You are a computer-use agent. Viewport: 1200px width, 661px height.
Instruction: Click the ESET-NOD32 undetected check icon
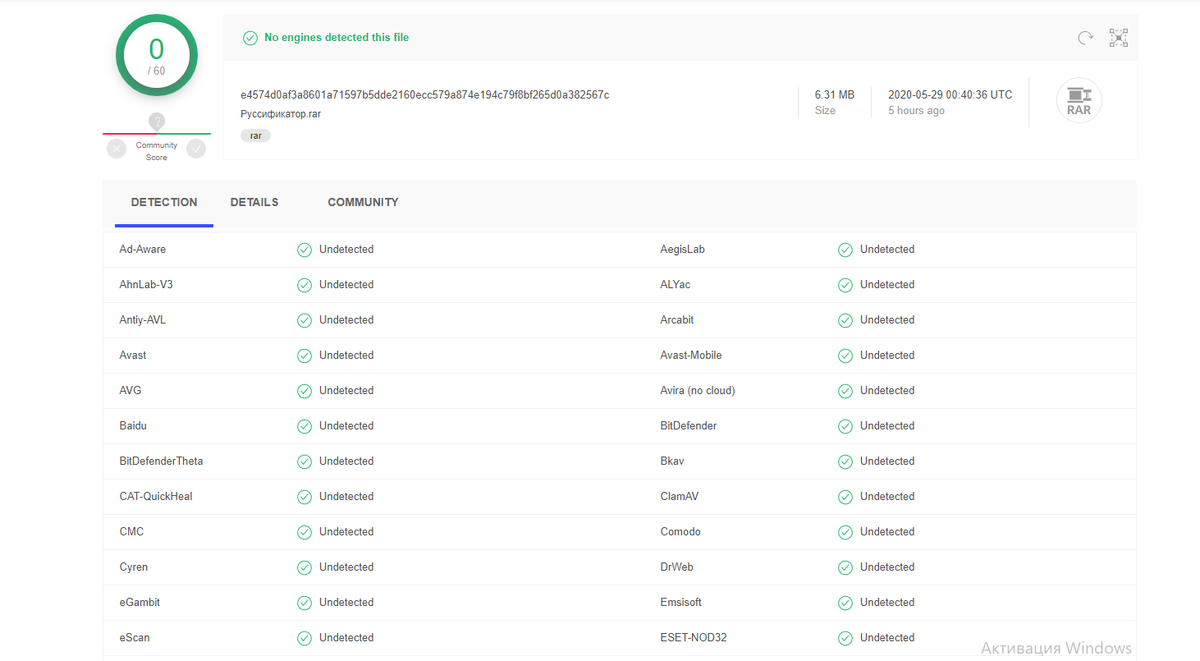(845, 638)
